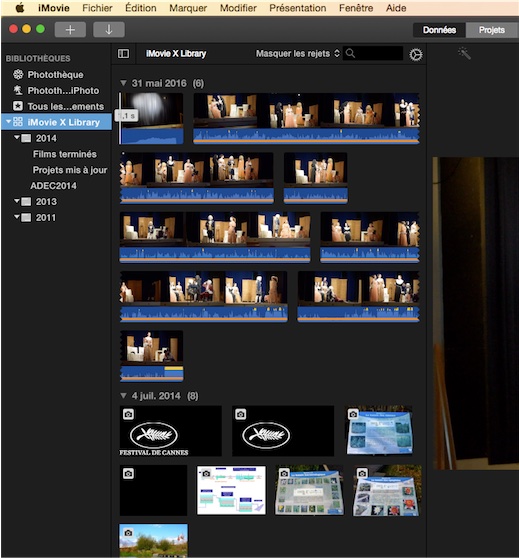Click camera badge on Festival de Cannes photo
Image resolution: width=519 pixels, height=558 pixels.
tap(129, 414)
